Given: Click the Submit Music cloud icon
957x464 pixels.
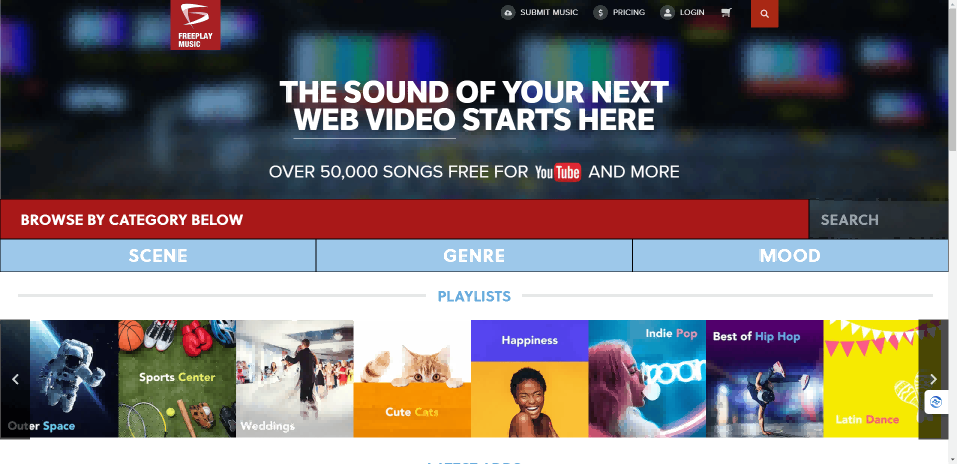Looking at the screenshot, I should point(508,12).
